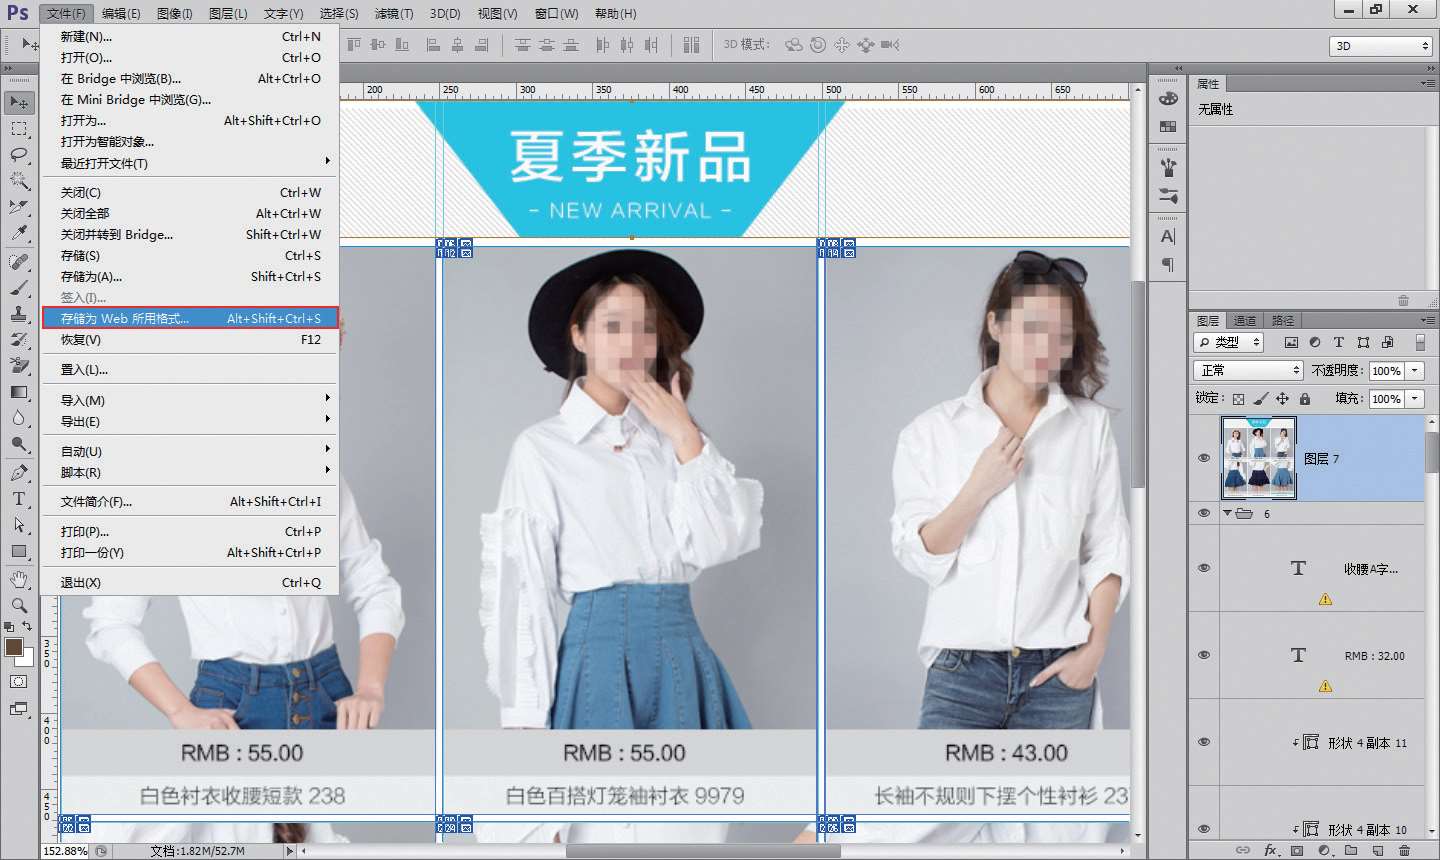Lock all with padlock icon
The image size is (1440, 860).
pos(1304,398)
